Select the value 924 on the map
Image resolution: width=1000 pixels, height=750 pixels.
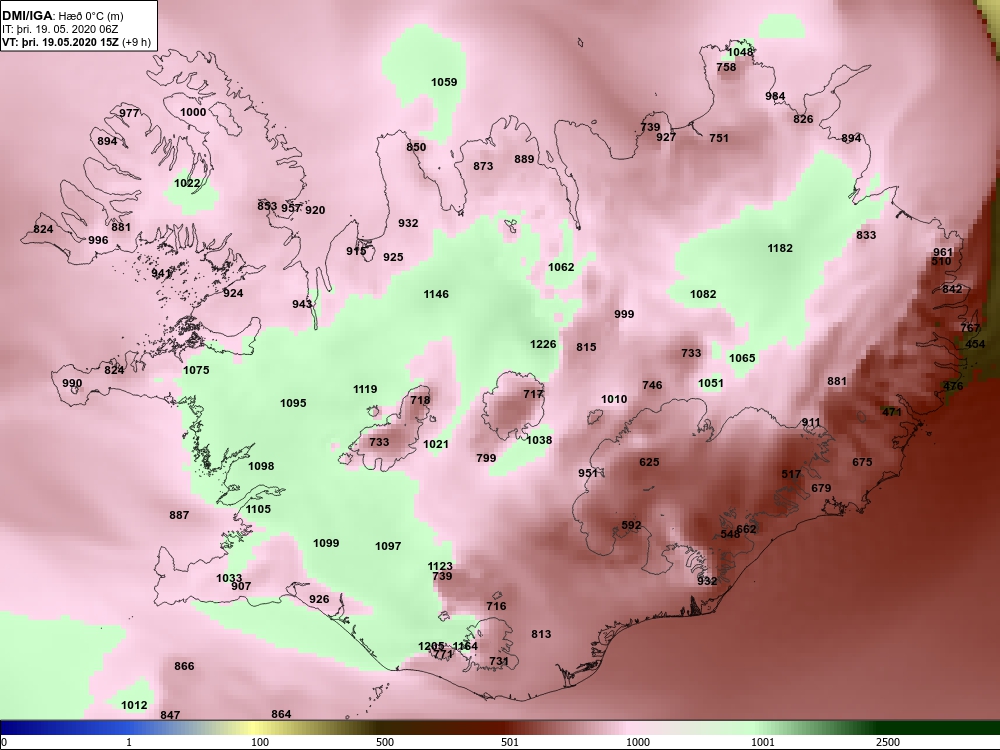click(x=233, y=293)
